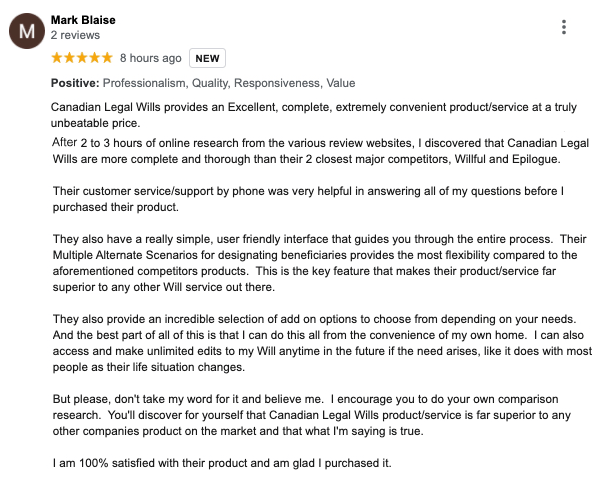Click the second gold rating star

[69, 58]
